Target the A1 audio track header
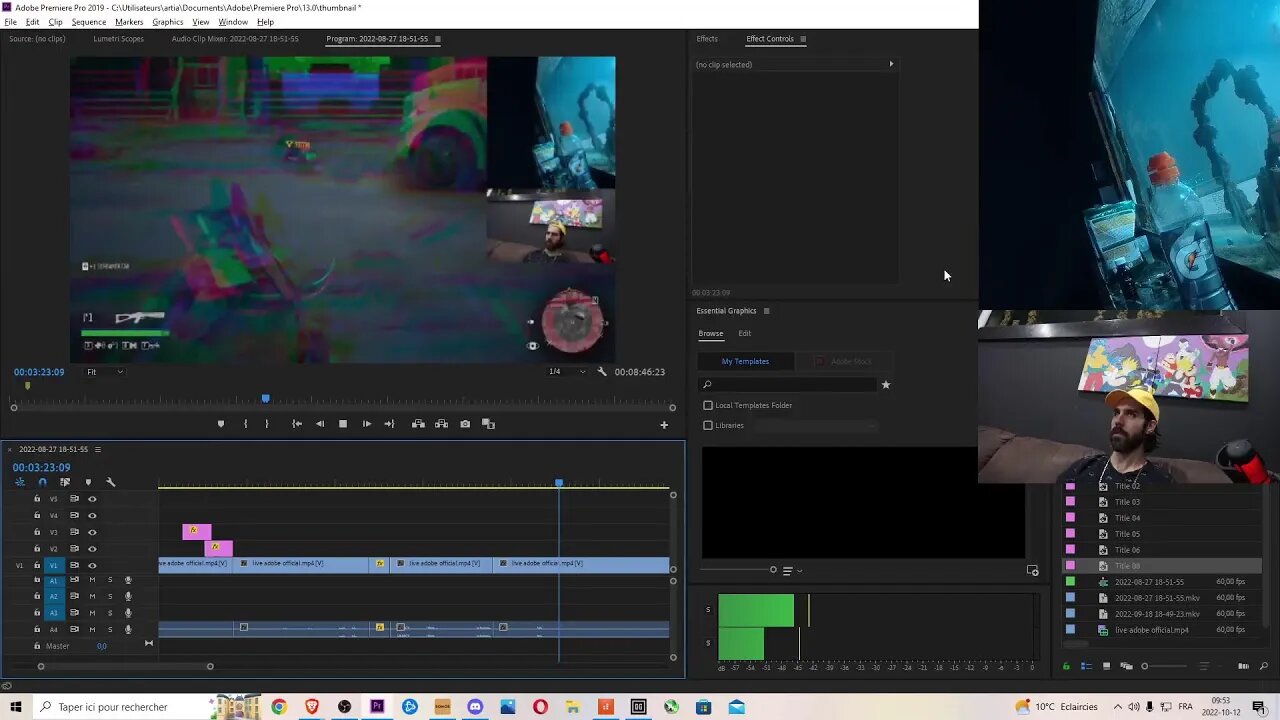The height and width of the screenshot is (720, 1280). (54, 580)
